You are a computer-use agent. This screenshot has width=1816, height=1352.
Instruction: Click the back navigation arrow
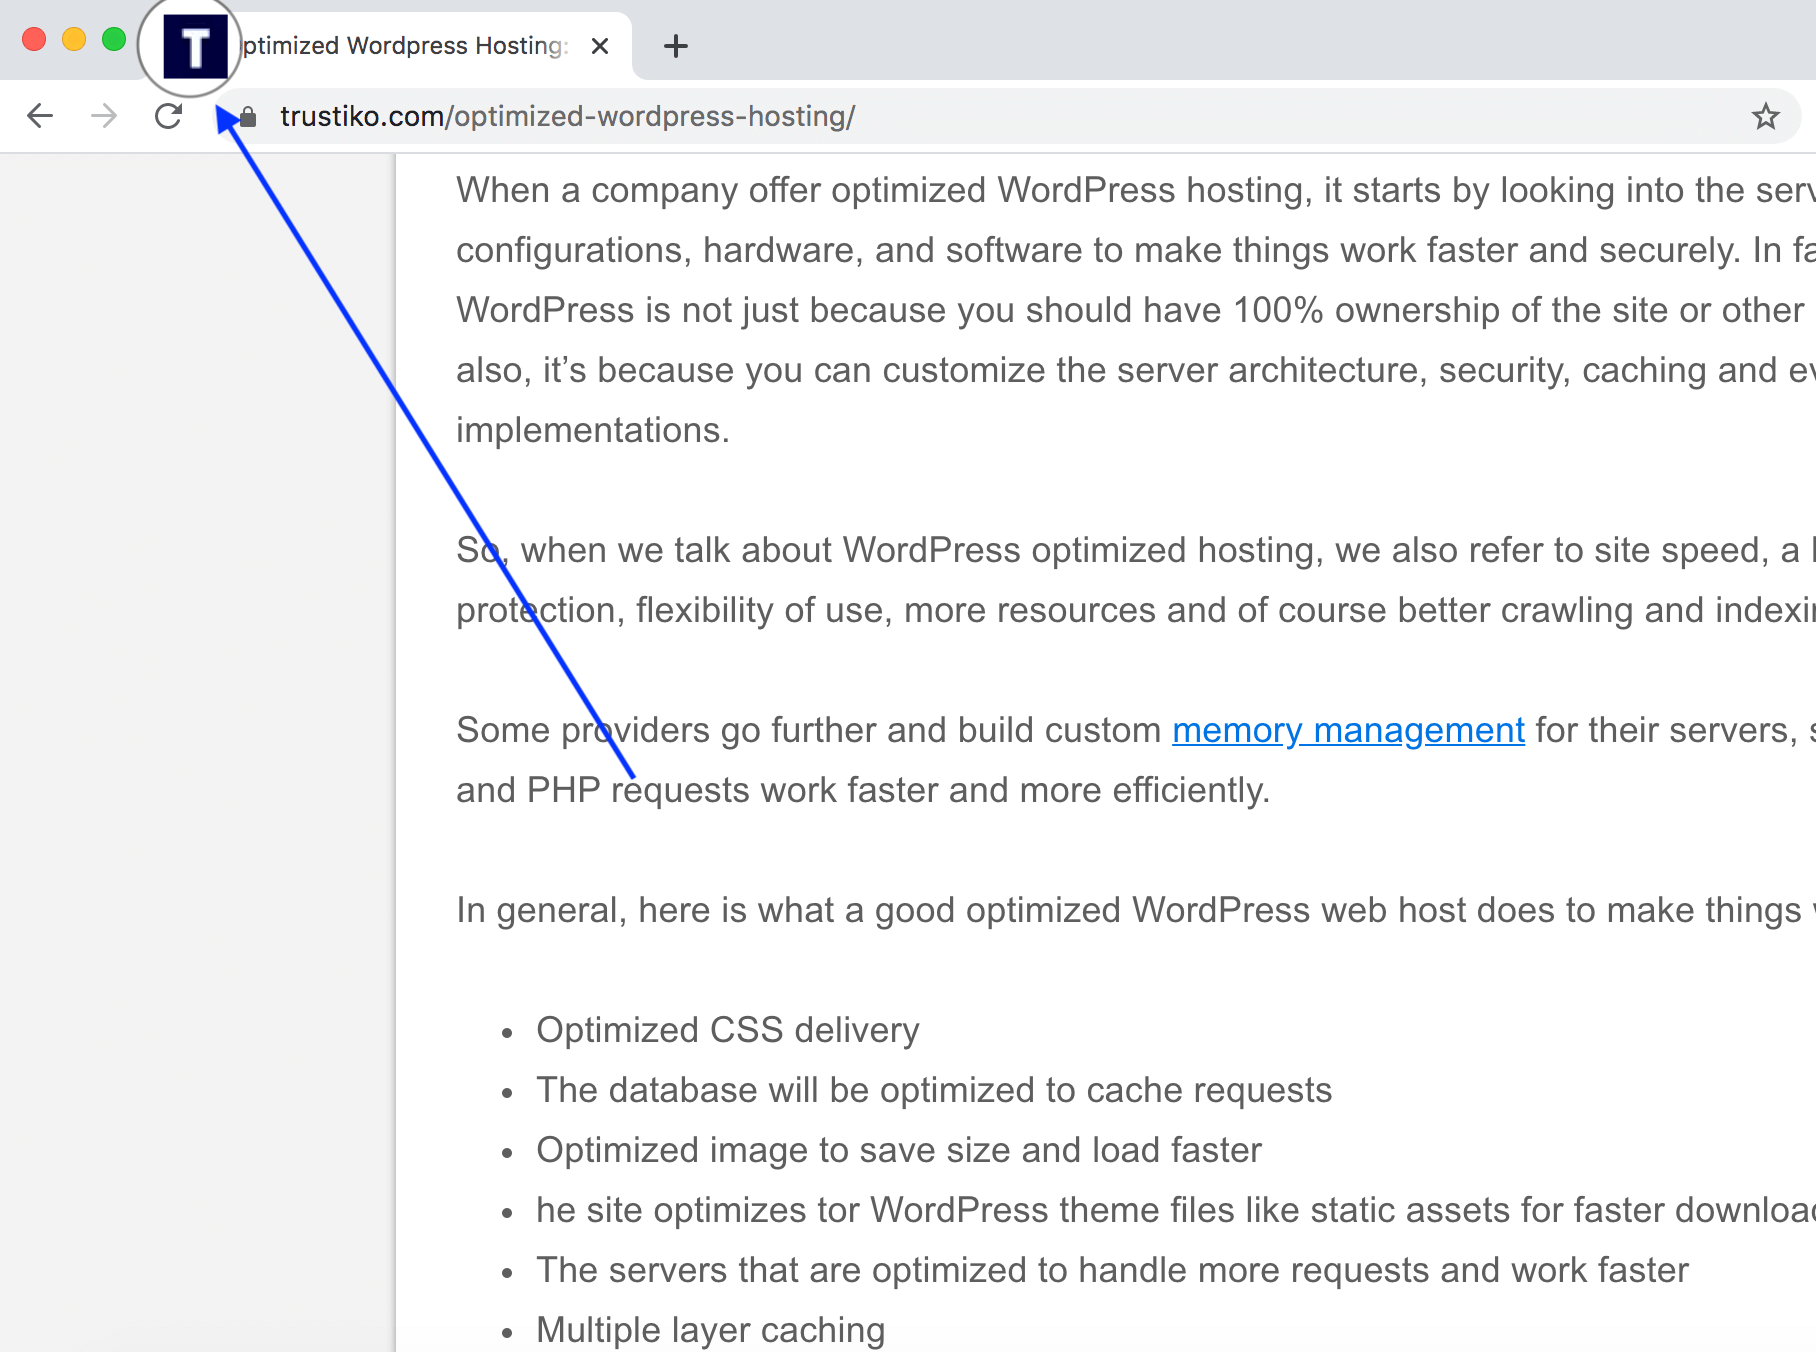[x=40, y=116]
